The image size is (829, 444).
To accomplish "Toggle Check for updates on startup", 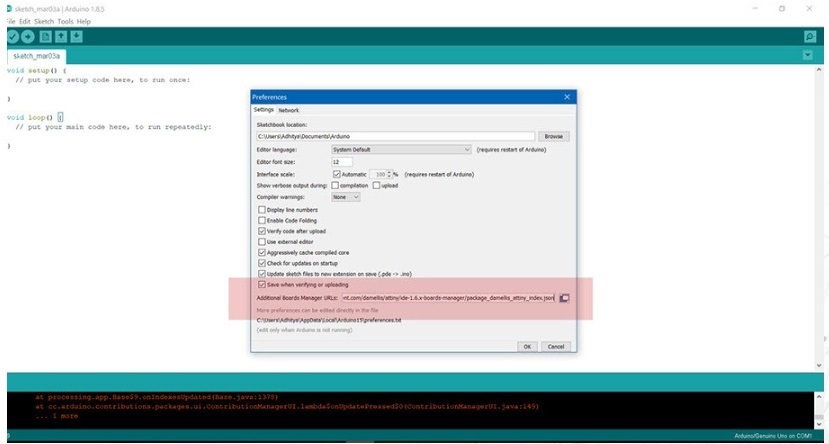I will click(262, 263).
